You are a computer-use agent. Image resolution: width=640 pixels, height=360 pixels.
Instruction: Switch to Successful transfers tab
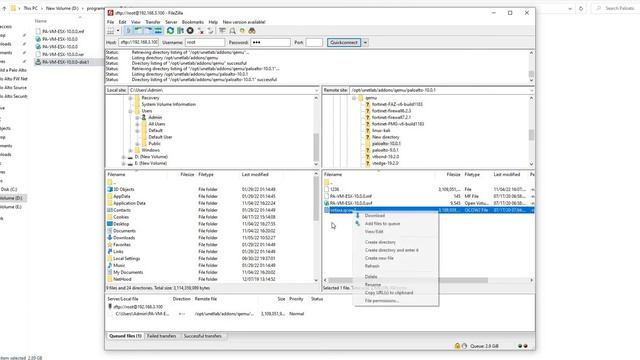point(203,336)
